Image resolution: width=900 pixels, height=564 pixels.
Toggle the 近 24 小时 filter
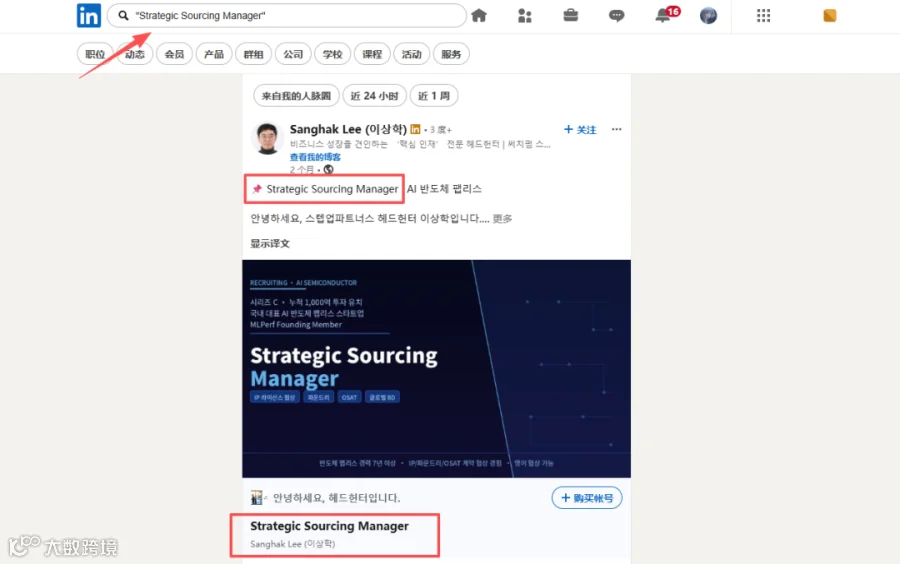(374, 96)
